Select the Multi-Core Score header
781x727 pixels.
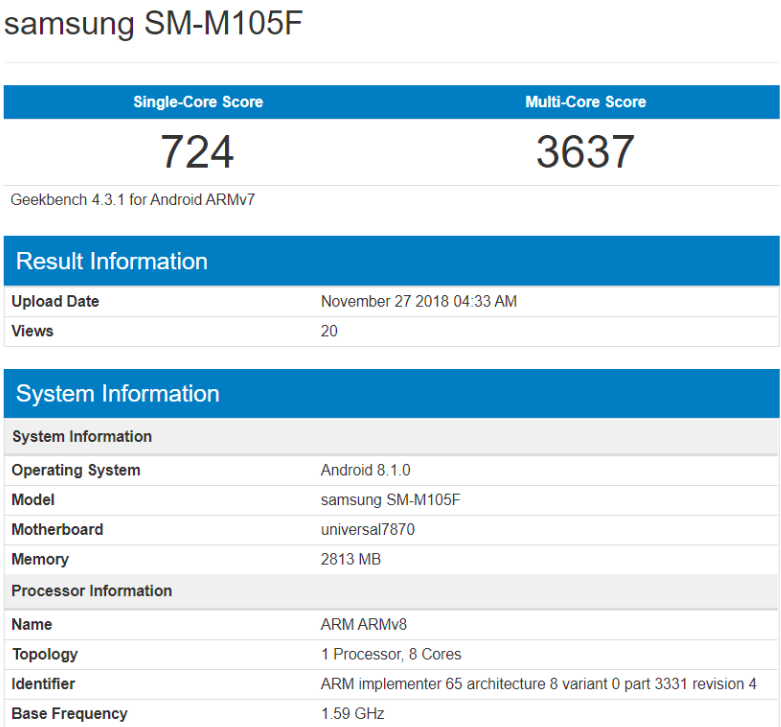pyautogui.click(x=585, y=102)
